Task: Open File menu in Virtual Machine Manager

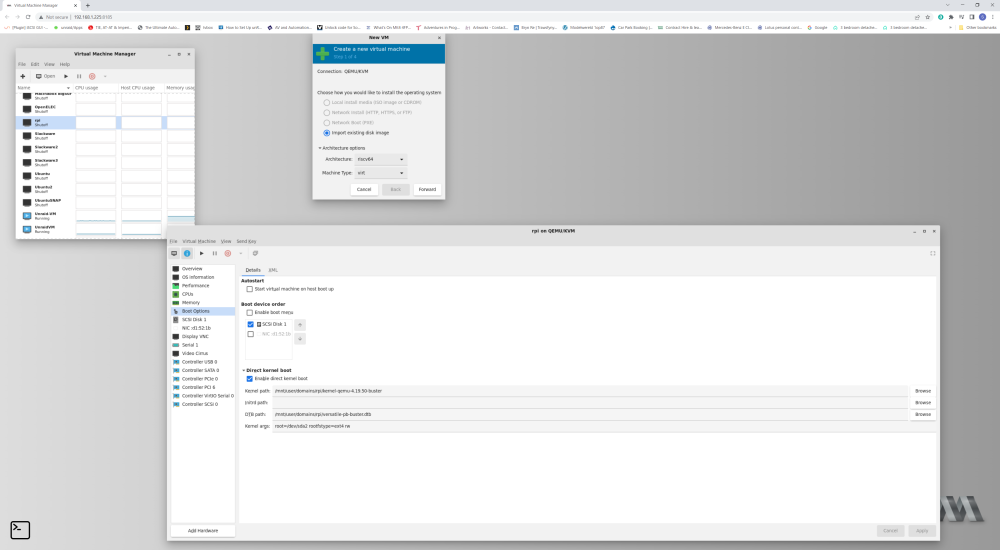Action: (x=22, y=64)
